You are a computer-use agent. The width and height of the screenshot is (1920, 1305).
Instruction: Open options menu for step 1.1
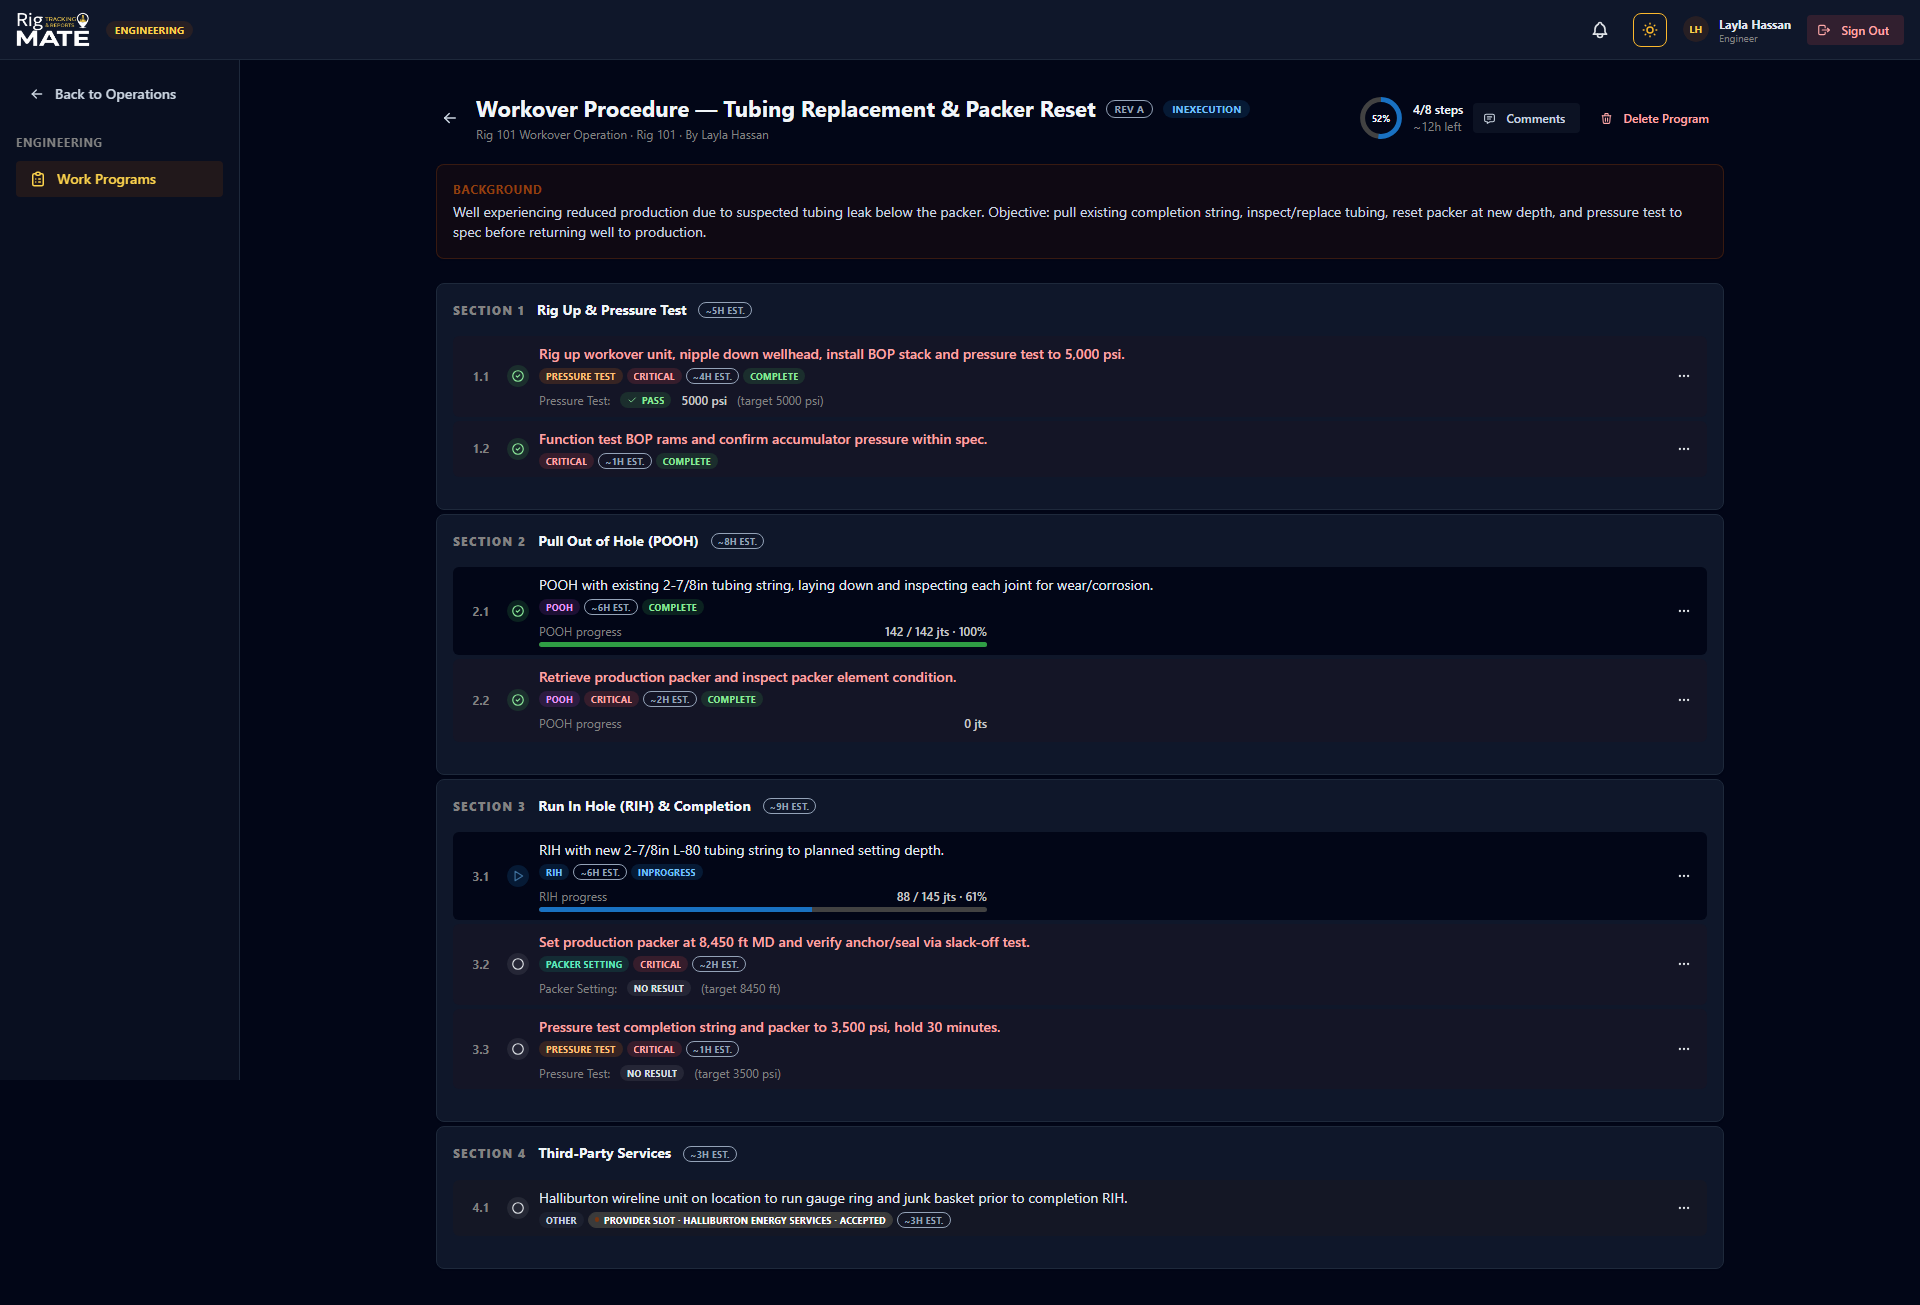click(1684, 376)
